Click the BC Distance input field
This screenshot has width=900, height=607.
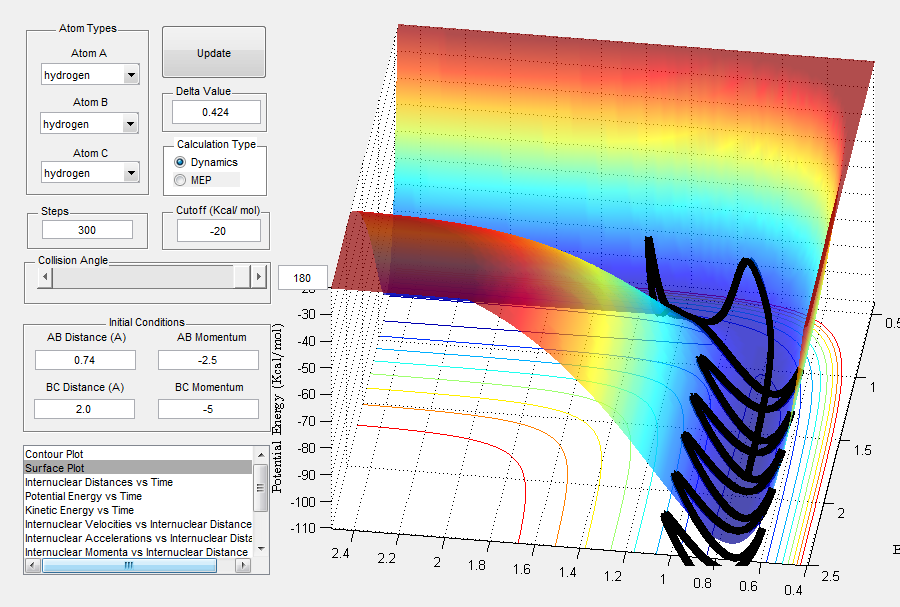84,409
